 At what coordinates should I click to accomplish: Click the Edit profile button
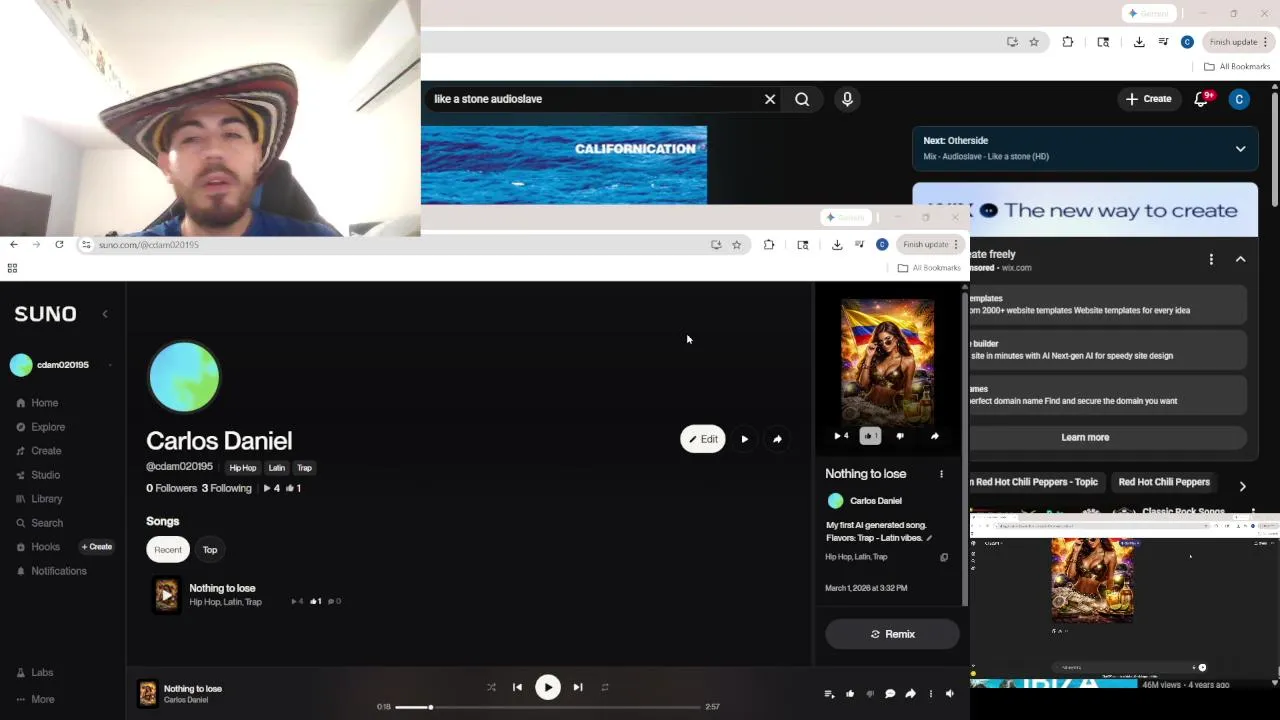(703, 439)
